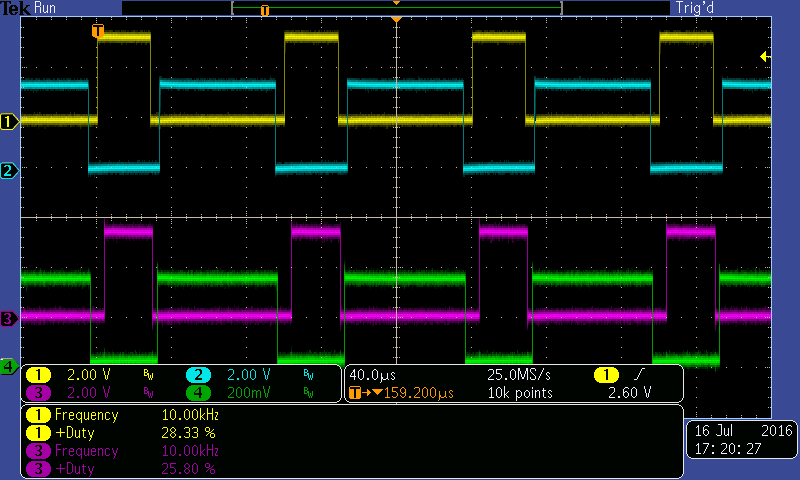Click the T marker in the record overview bar

click(264, 10)
